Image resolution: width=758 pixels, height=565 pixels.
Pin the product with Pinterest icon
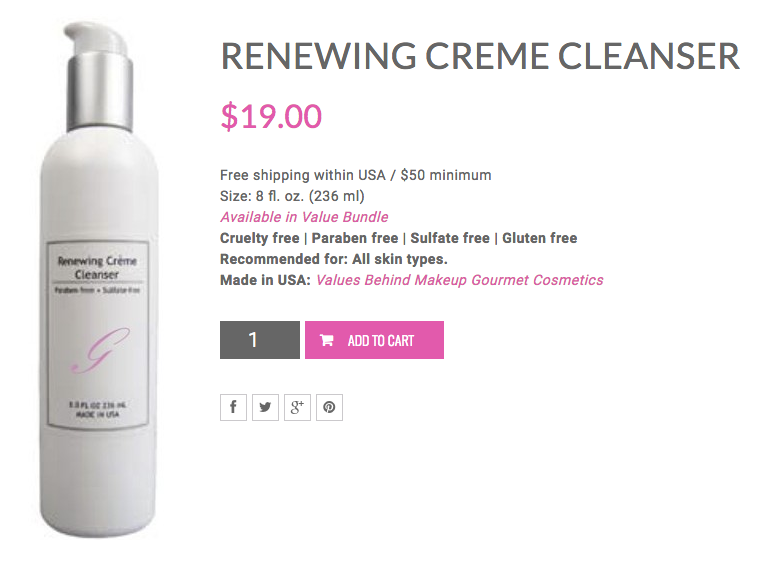pyautogui.click(x=329, y=407)
